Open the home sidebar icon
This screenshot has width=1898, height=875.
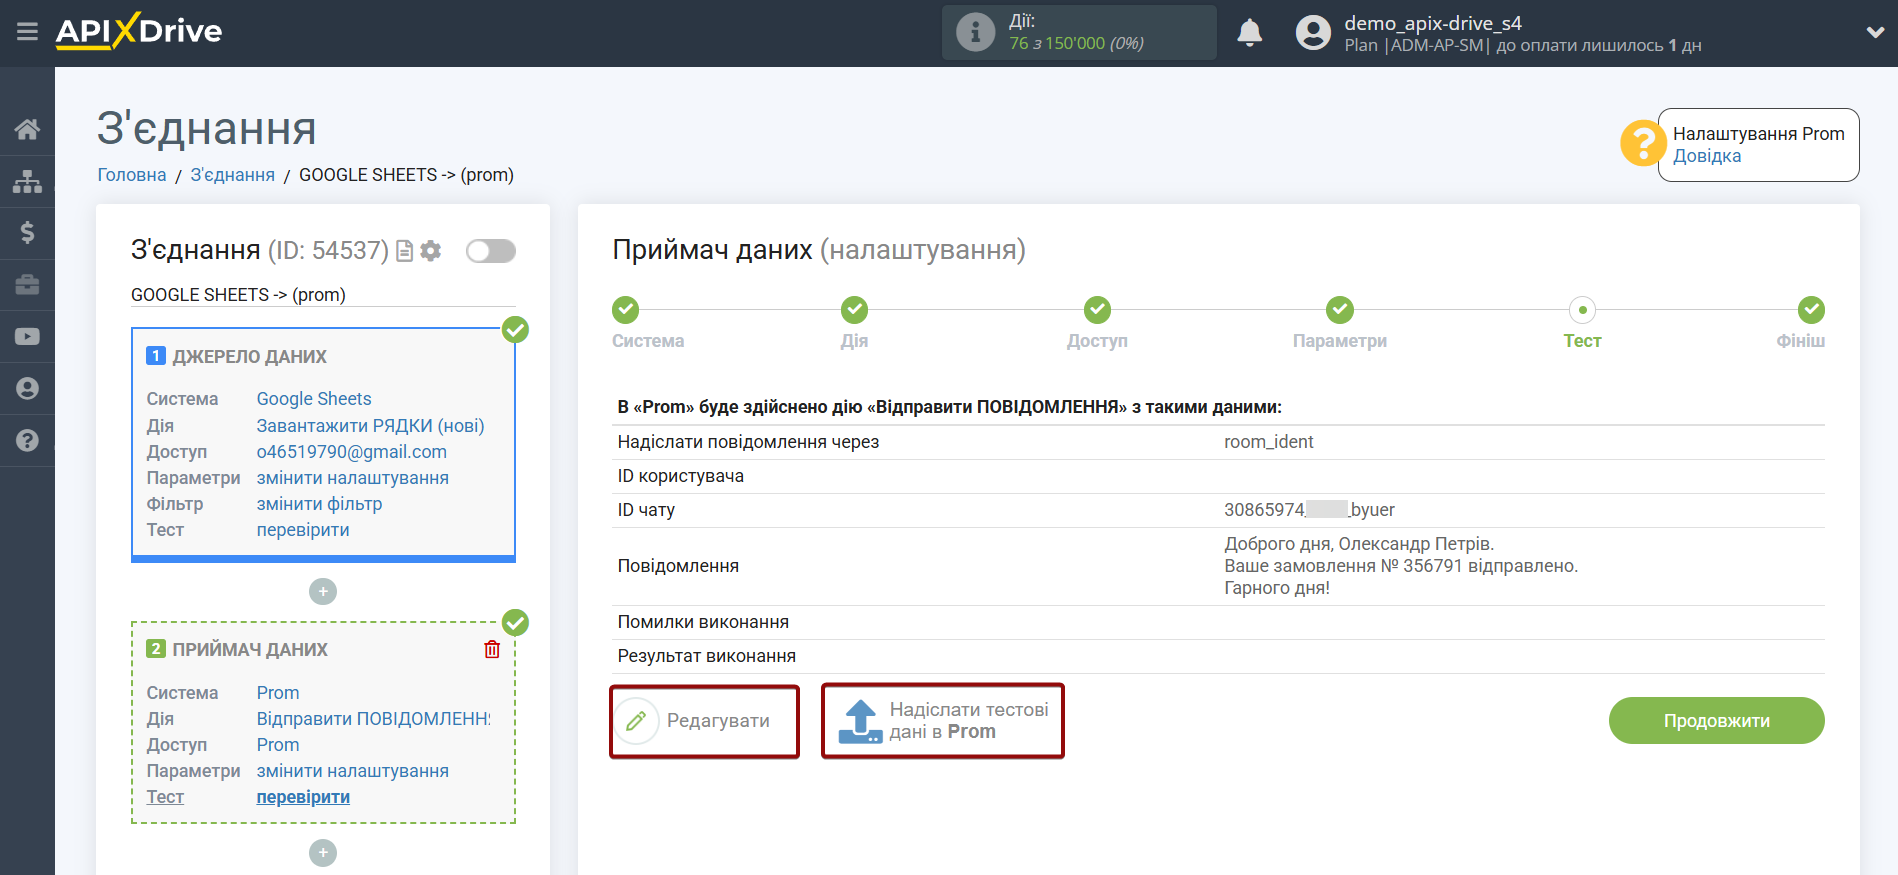coord(27,129)
